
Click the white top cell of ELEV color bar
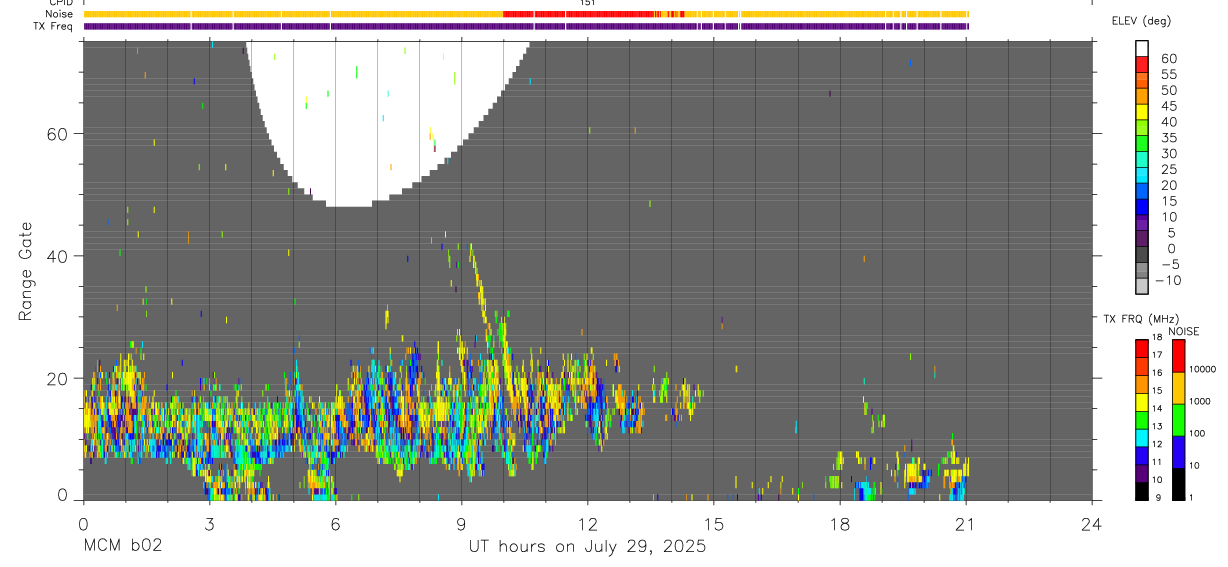[x=1142, y=48]
